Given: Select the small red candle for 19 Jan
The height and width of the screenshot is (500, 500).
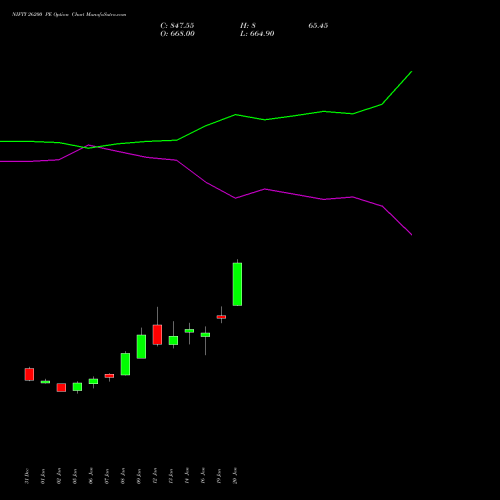Looking at the screenshot, I should click(221, 317).
